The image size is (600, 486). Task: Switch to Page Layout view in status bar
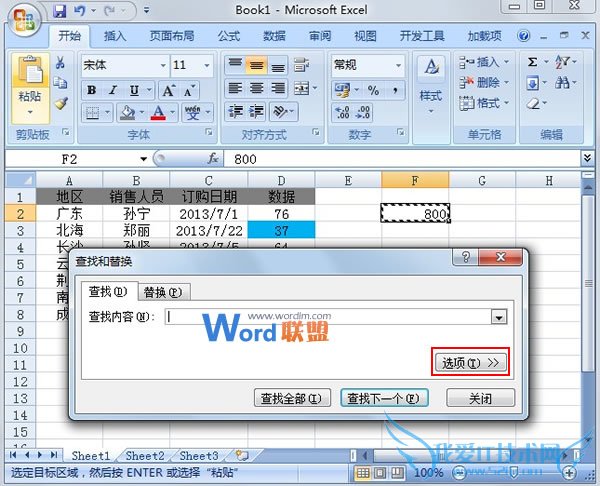point(380,473)
